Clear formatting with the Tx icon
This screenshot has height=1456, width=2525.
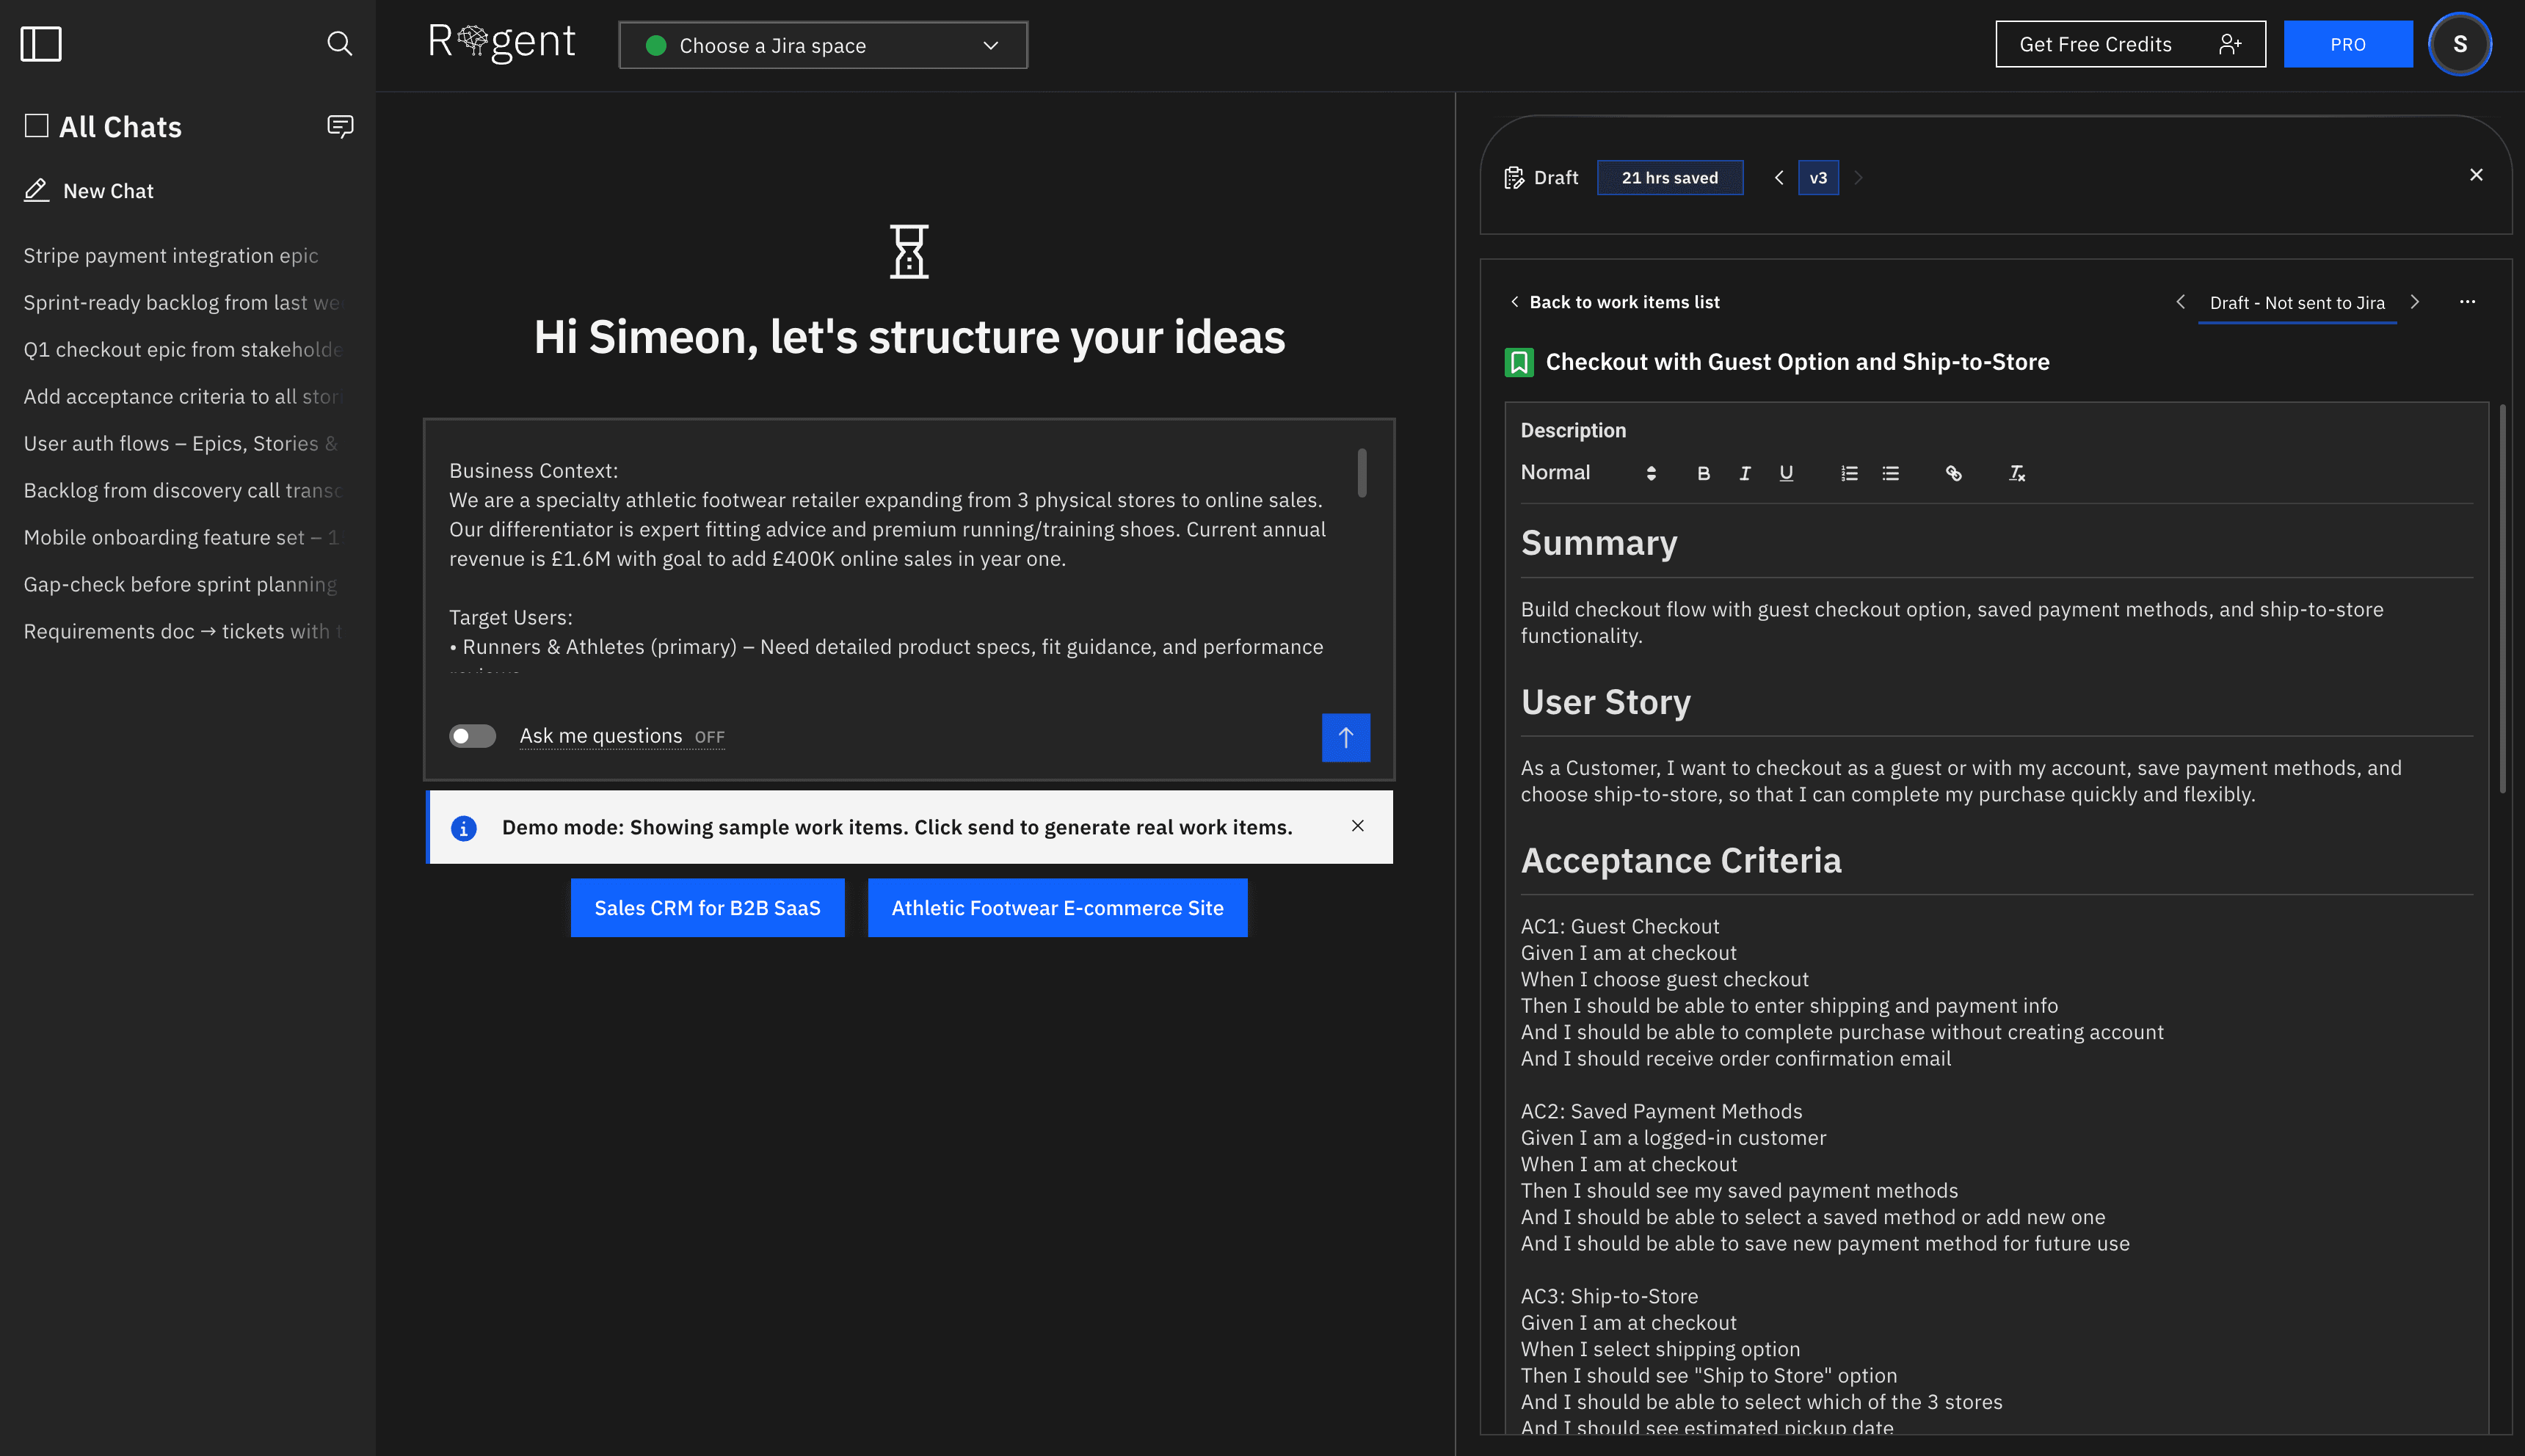2016,473
